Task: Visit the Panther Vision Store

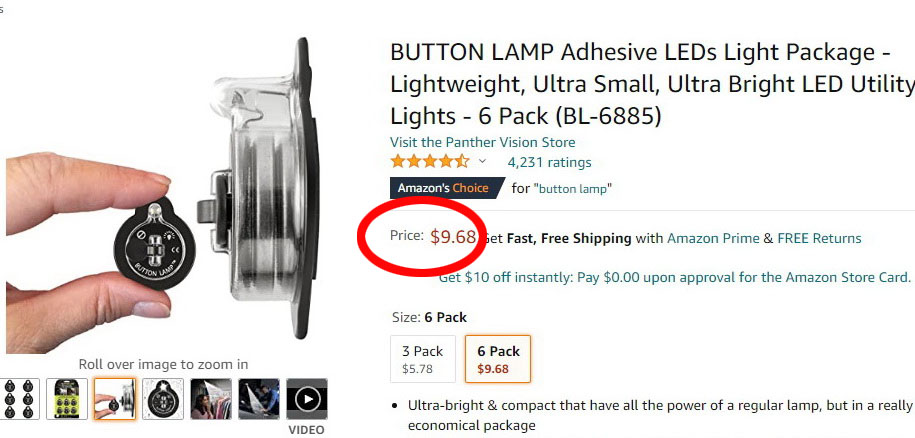Action: coord(482,142)
